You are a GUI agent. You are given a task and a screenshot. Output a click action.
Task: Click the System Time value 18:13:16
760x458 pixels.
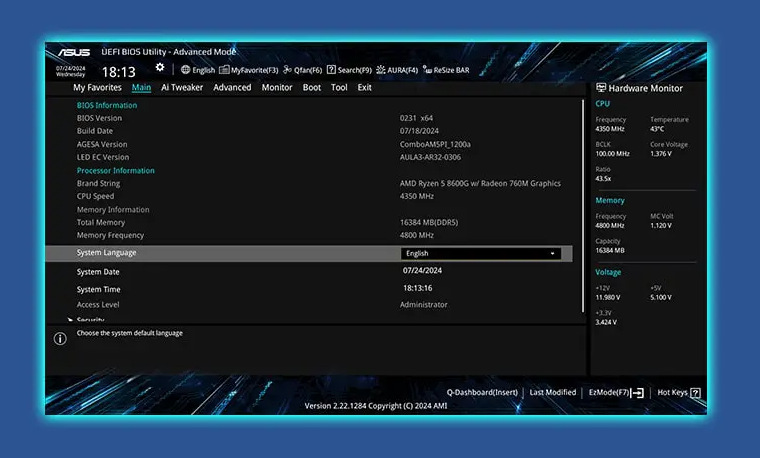(417, 288)
